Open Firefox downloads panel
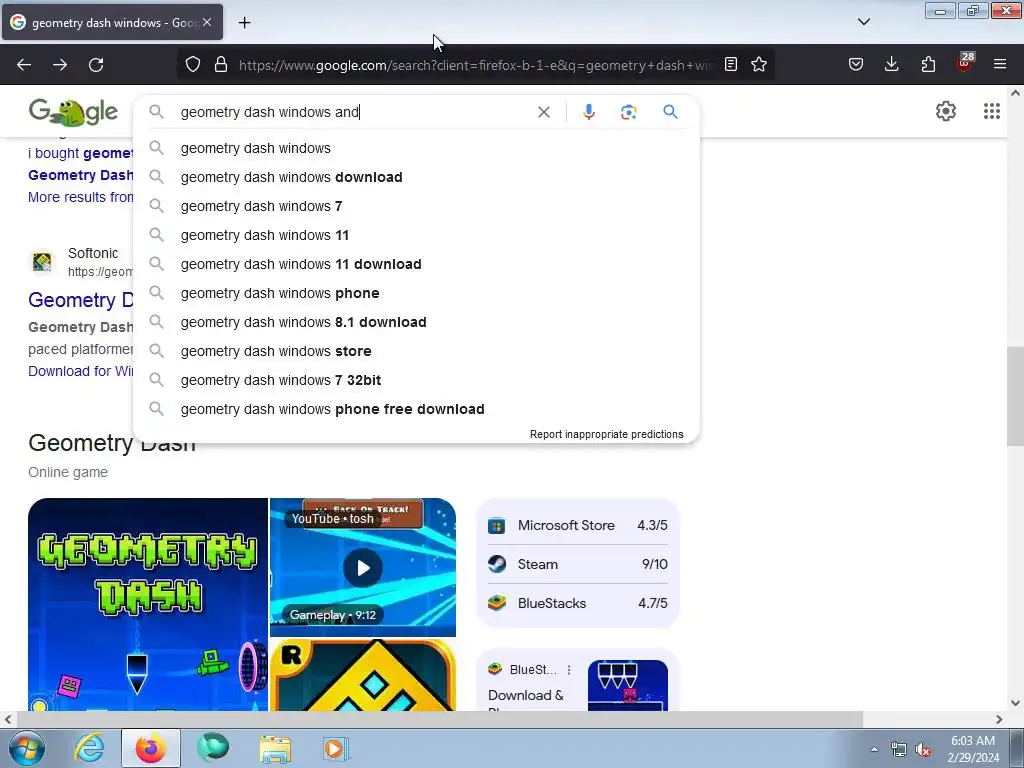 tap(891, 64)
